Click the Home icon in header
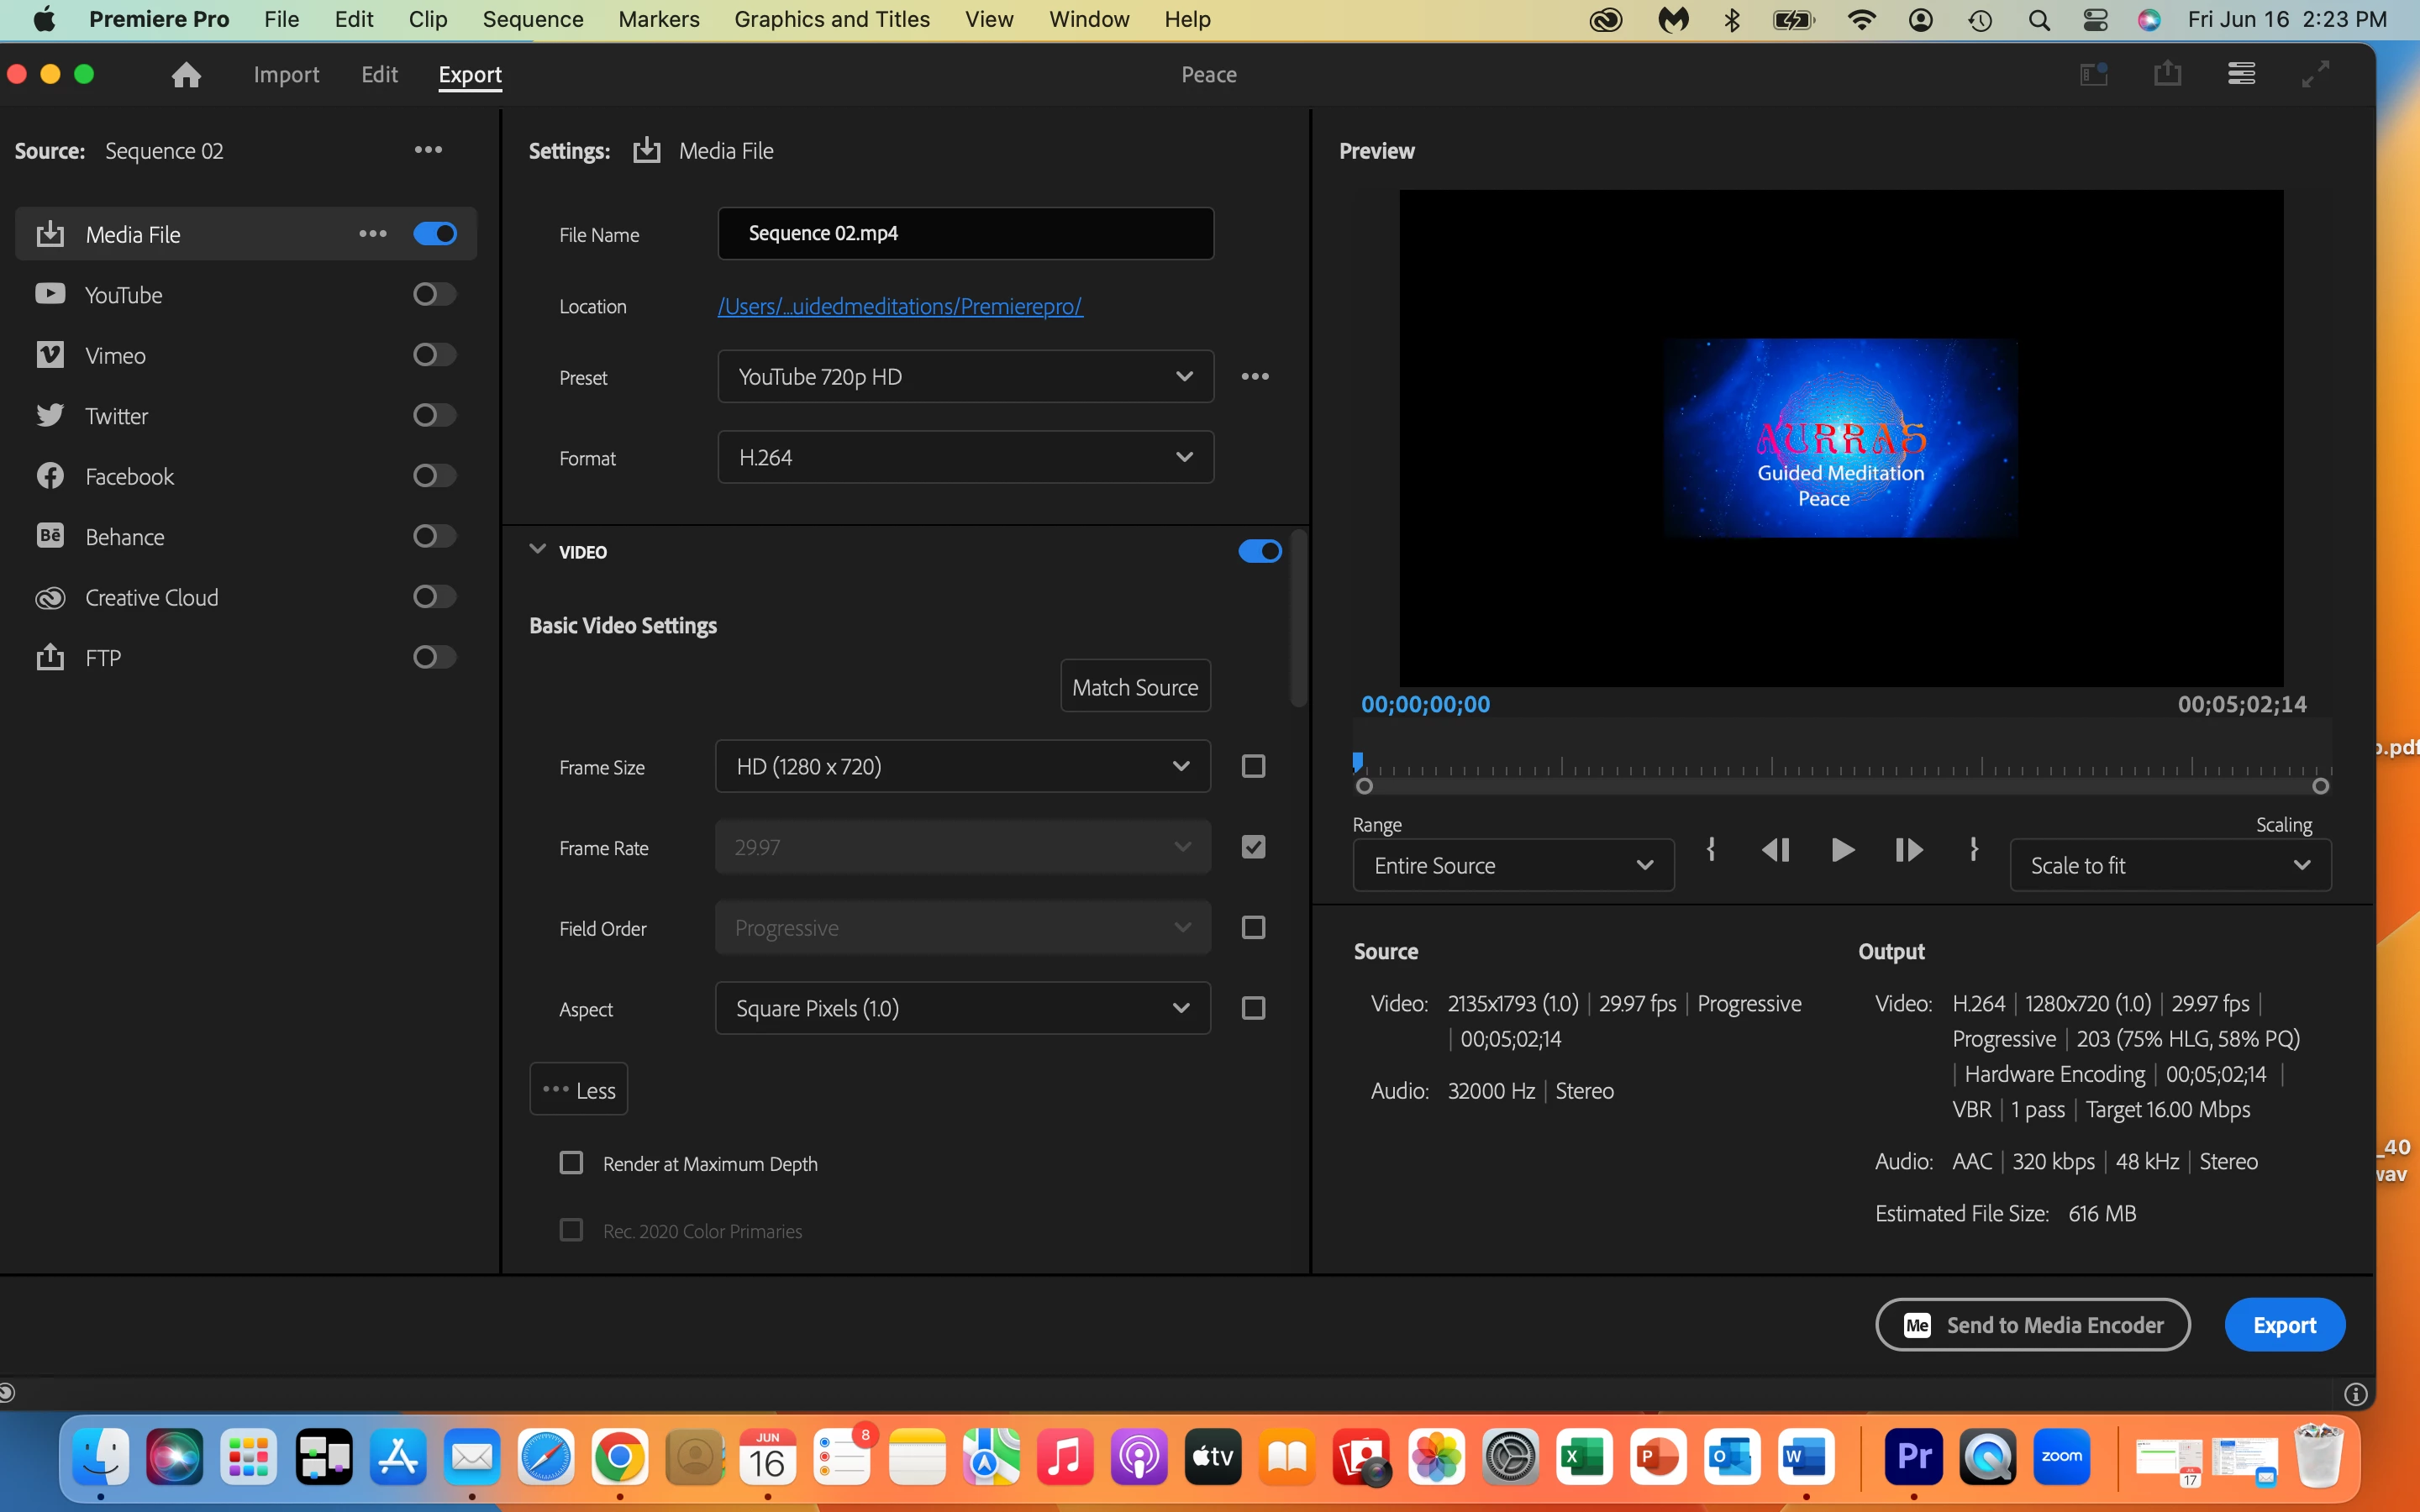This screenshot has height=1512, width=2420. pos(186,75)
